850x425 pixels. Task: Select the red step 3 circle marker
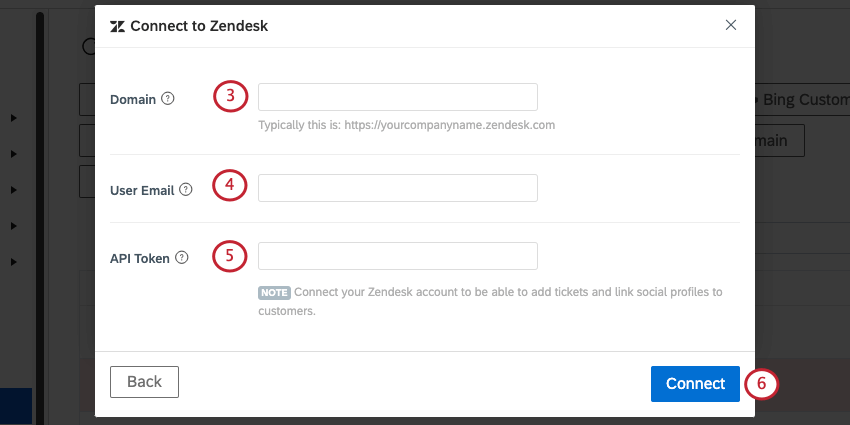tap(230, 96)
